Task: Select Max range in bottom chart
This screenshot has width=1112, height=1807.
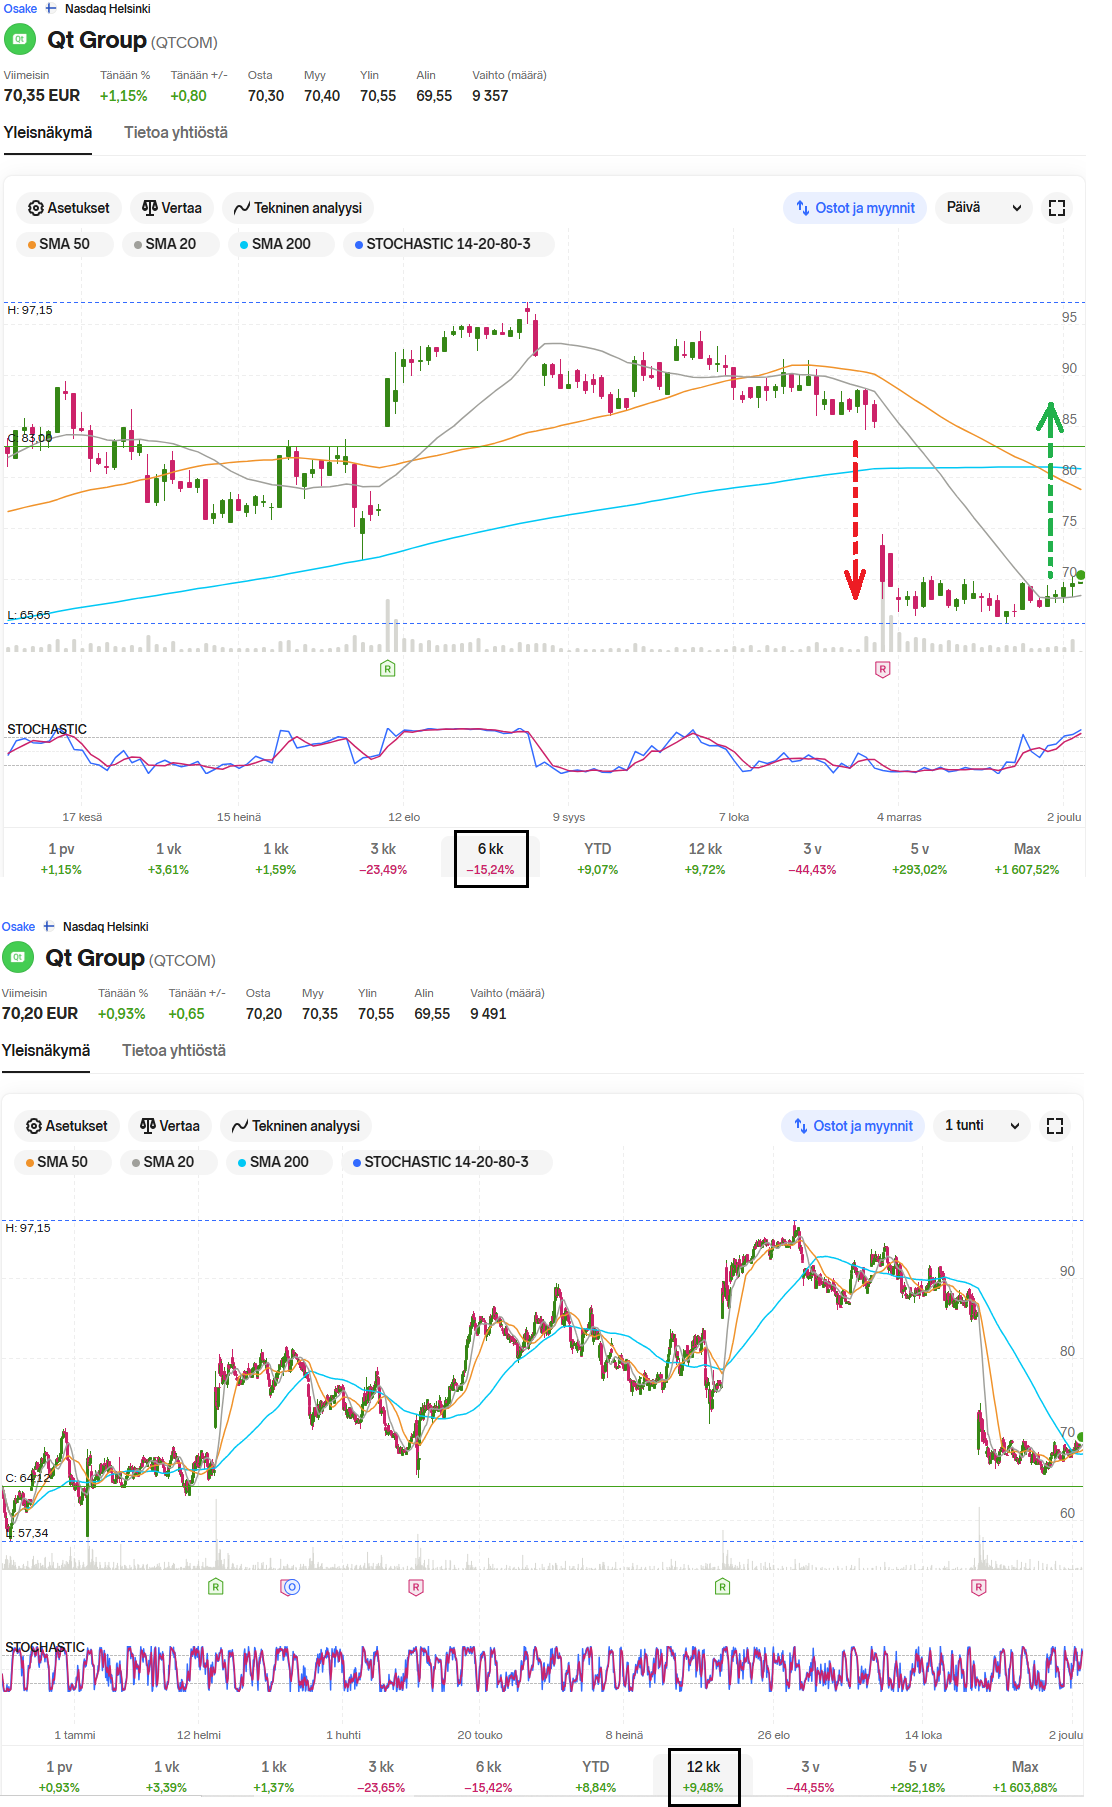Action: [1025, 1776]
